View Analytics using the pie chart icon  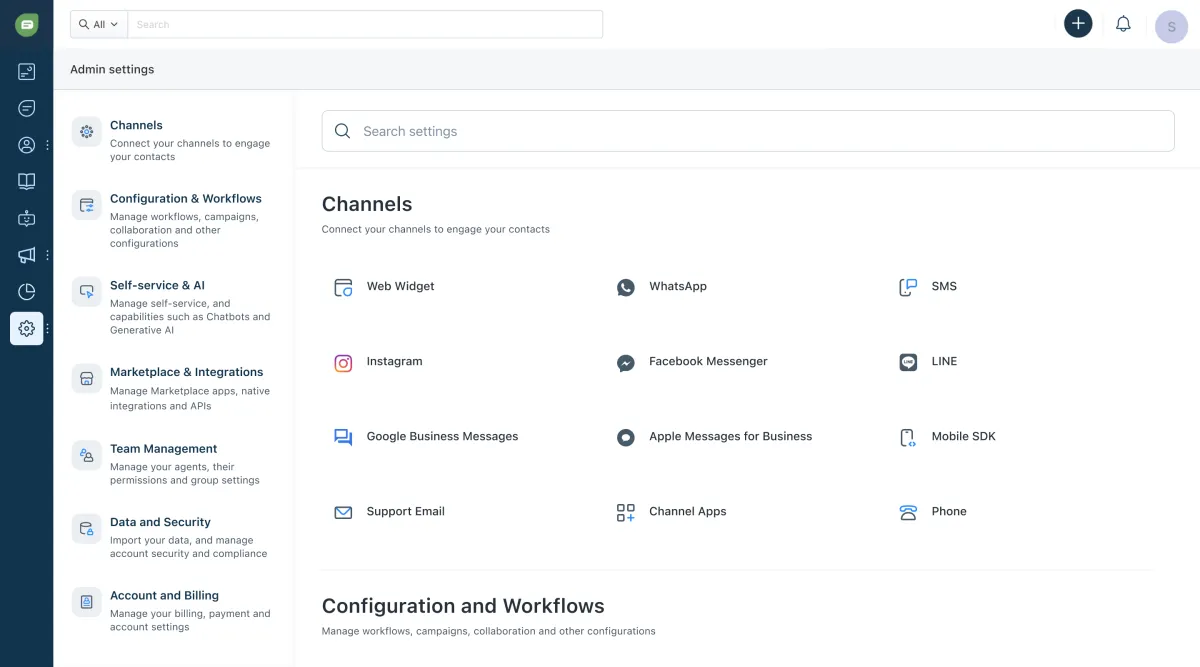(x=26, y=292)
